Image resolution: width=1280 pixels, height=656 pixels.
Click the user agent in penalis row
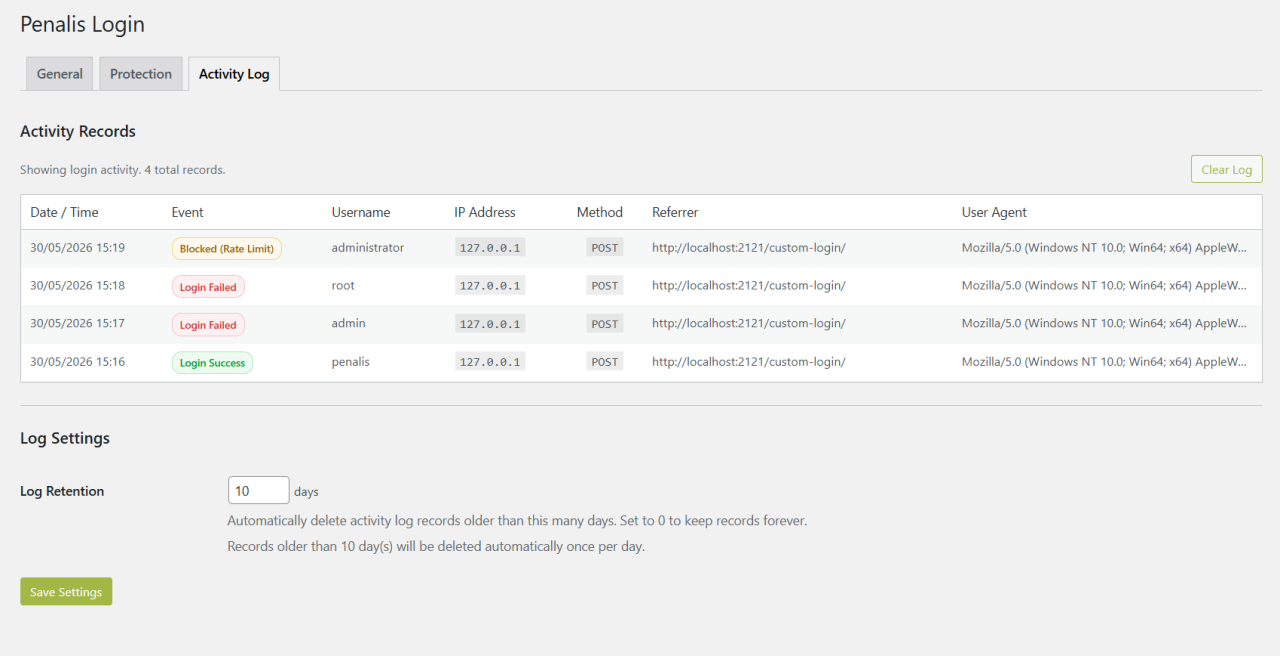tap(1105, 361)
